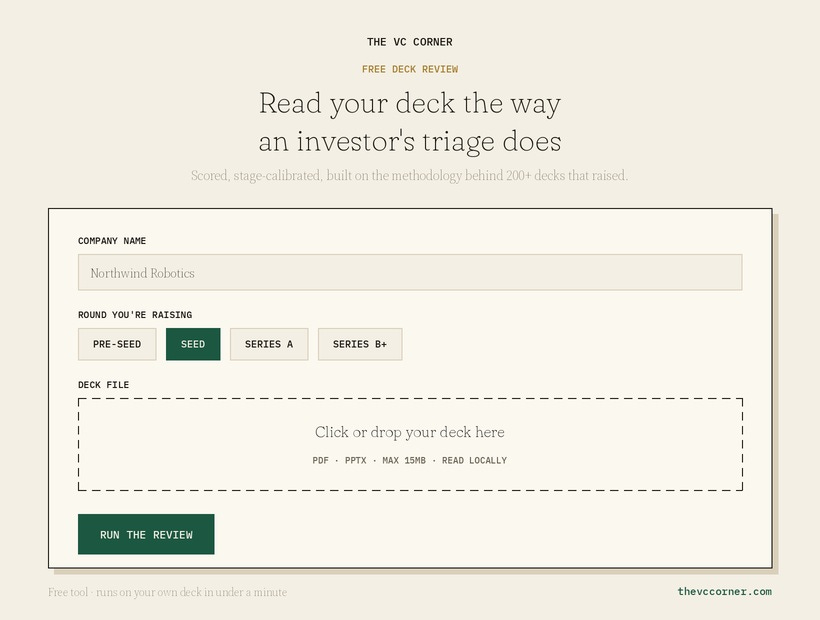Click the 'Scored, stage-calibrated' subtitle text
This screenshot has height=620, width=820.
(x=409, y=176)
